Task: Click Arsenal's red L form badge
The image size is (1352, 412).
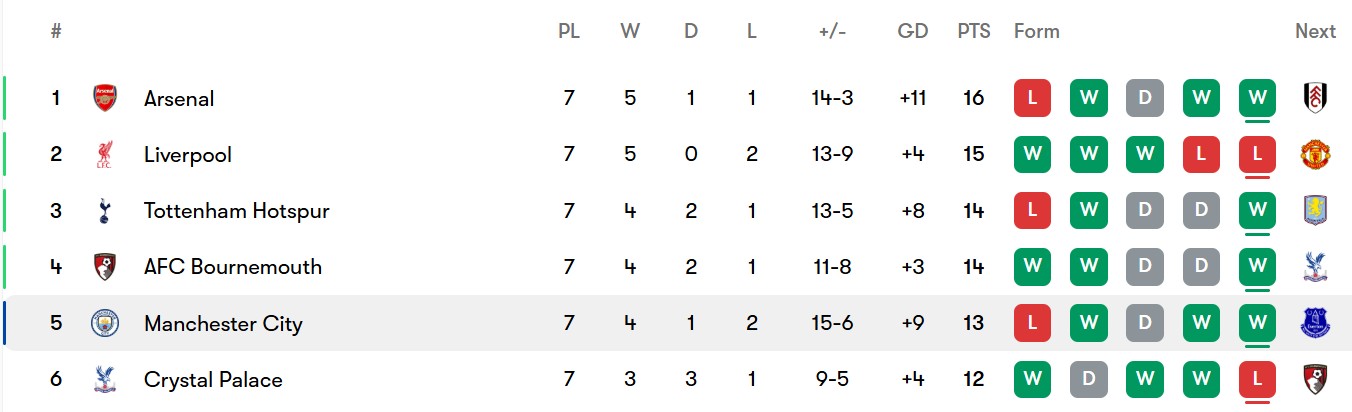Action: pyautogui.click(x=1032, y=98)
